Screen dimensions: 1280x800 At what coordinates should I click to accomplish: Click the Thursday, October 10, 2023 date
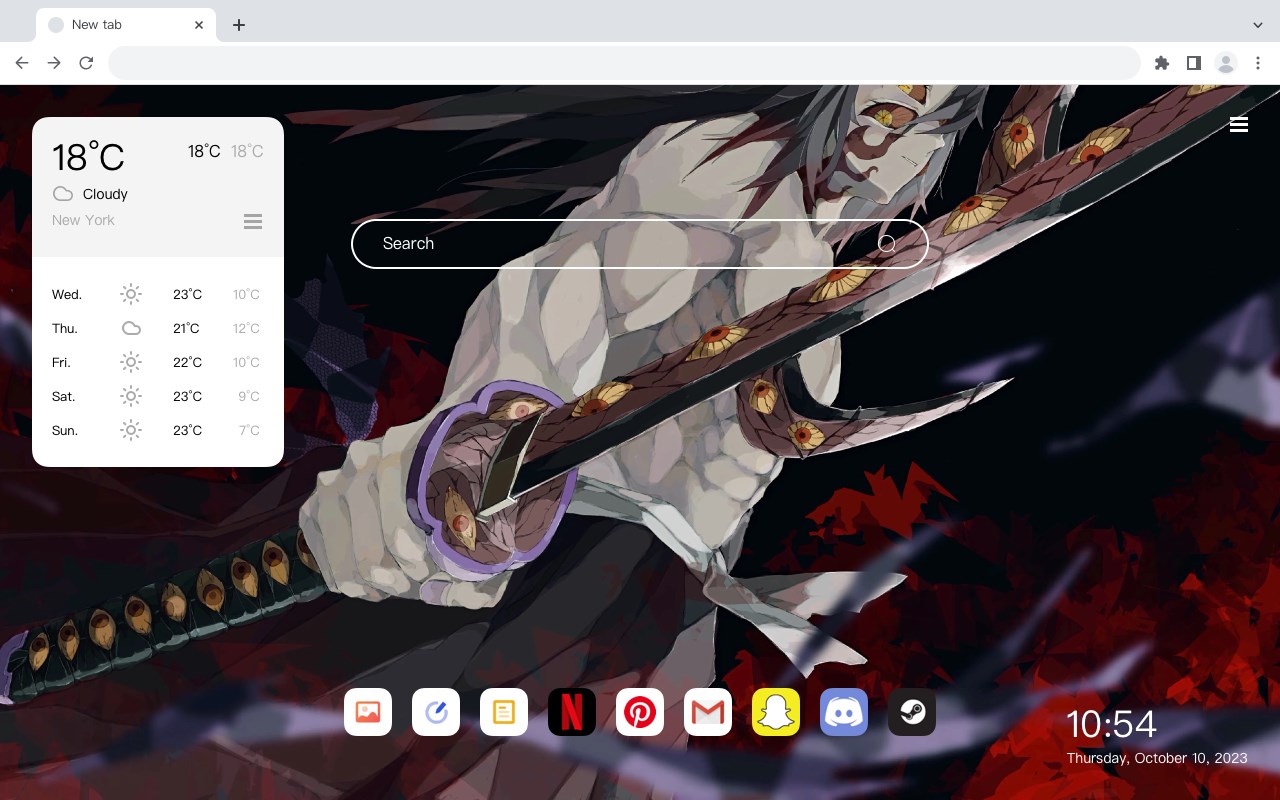[1157, 758]
